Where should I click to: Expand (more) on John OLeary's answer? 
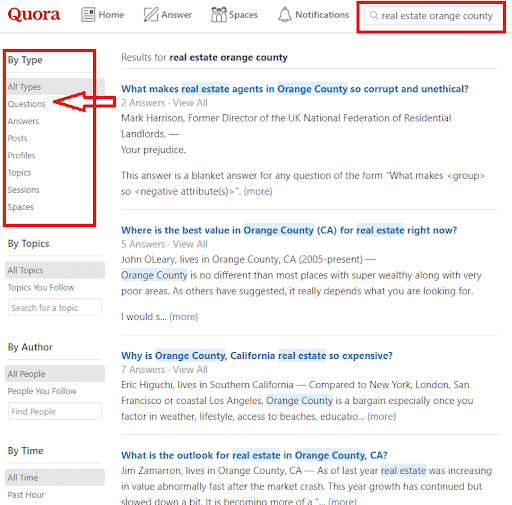tap(184, 317)
